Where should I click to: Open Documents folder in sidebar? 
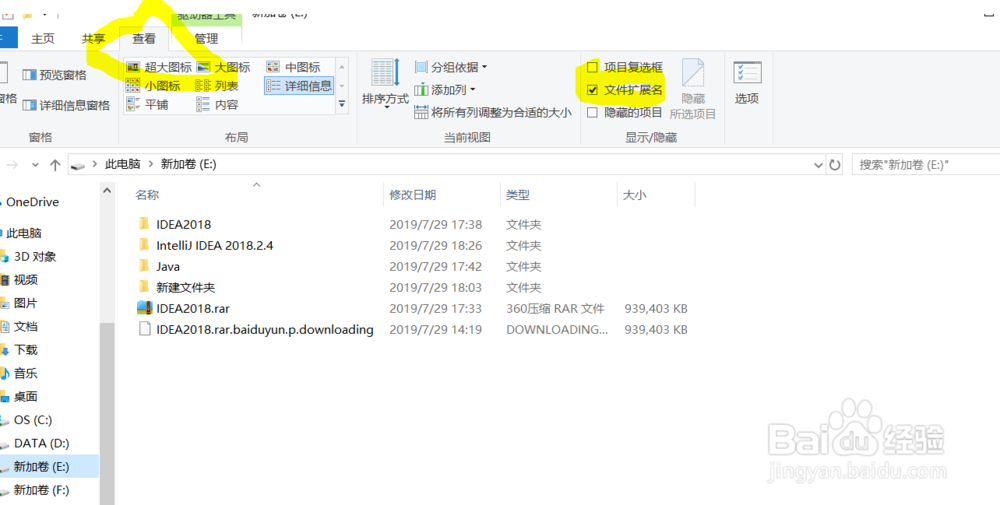26,326
